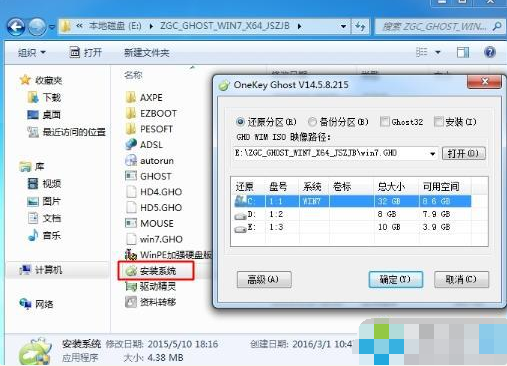Open the 视频 library
The height and width of the screenshot is (366, 507).
44,183
